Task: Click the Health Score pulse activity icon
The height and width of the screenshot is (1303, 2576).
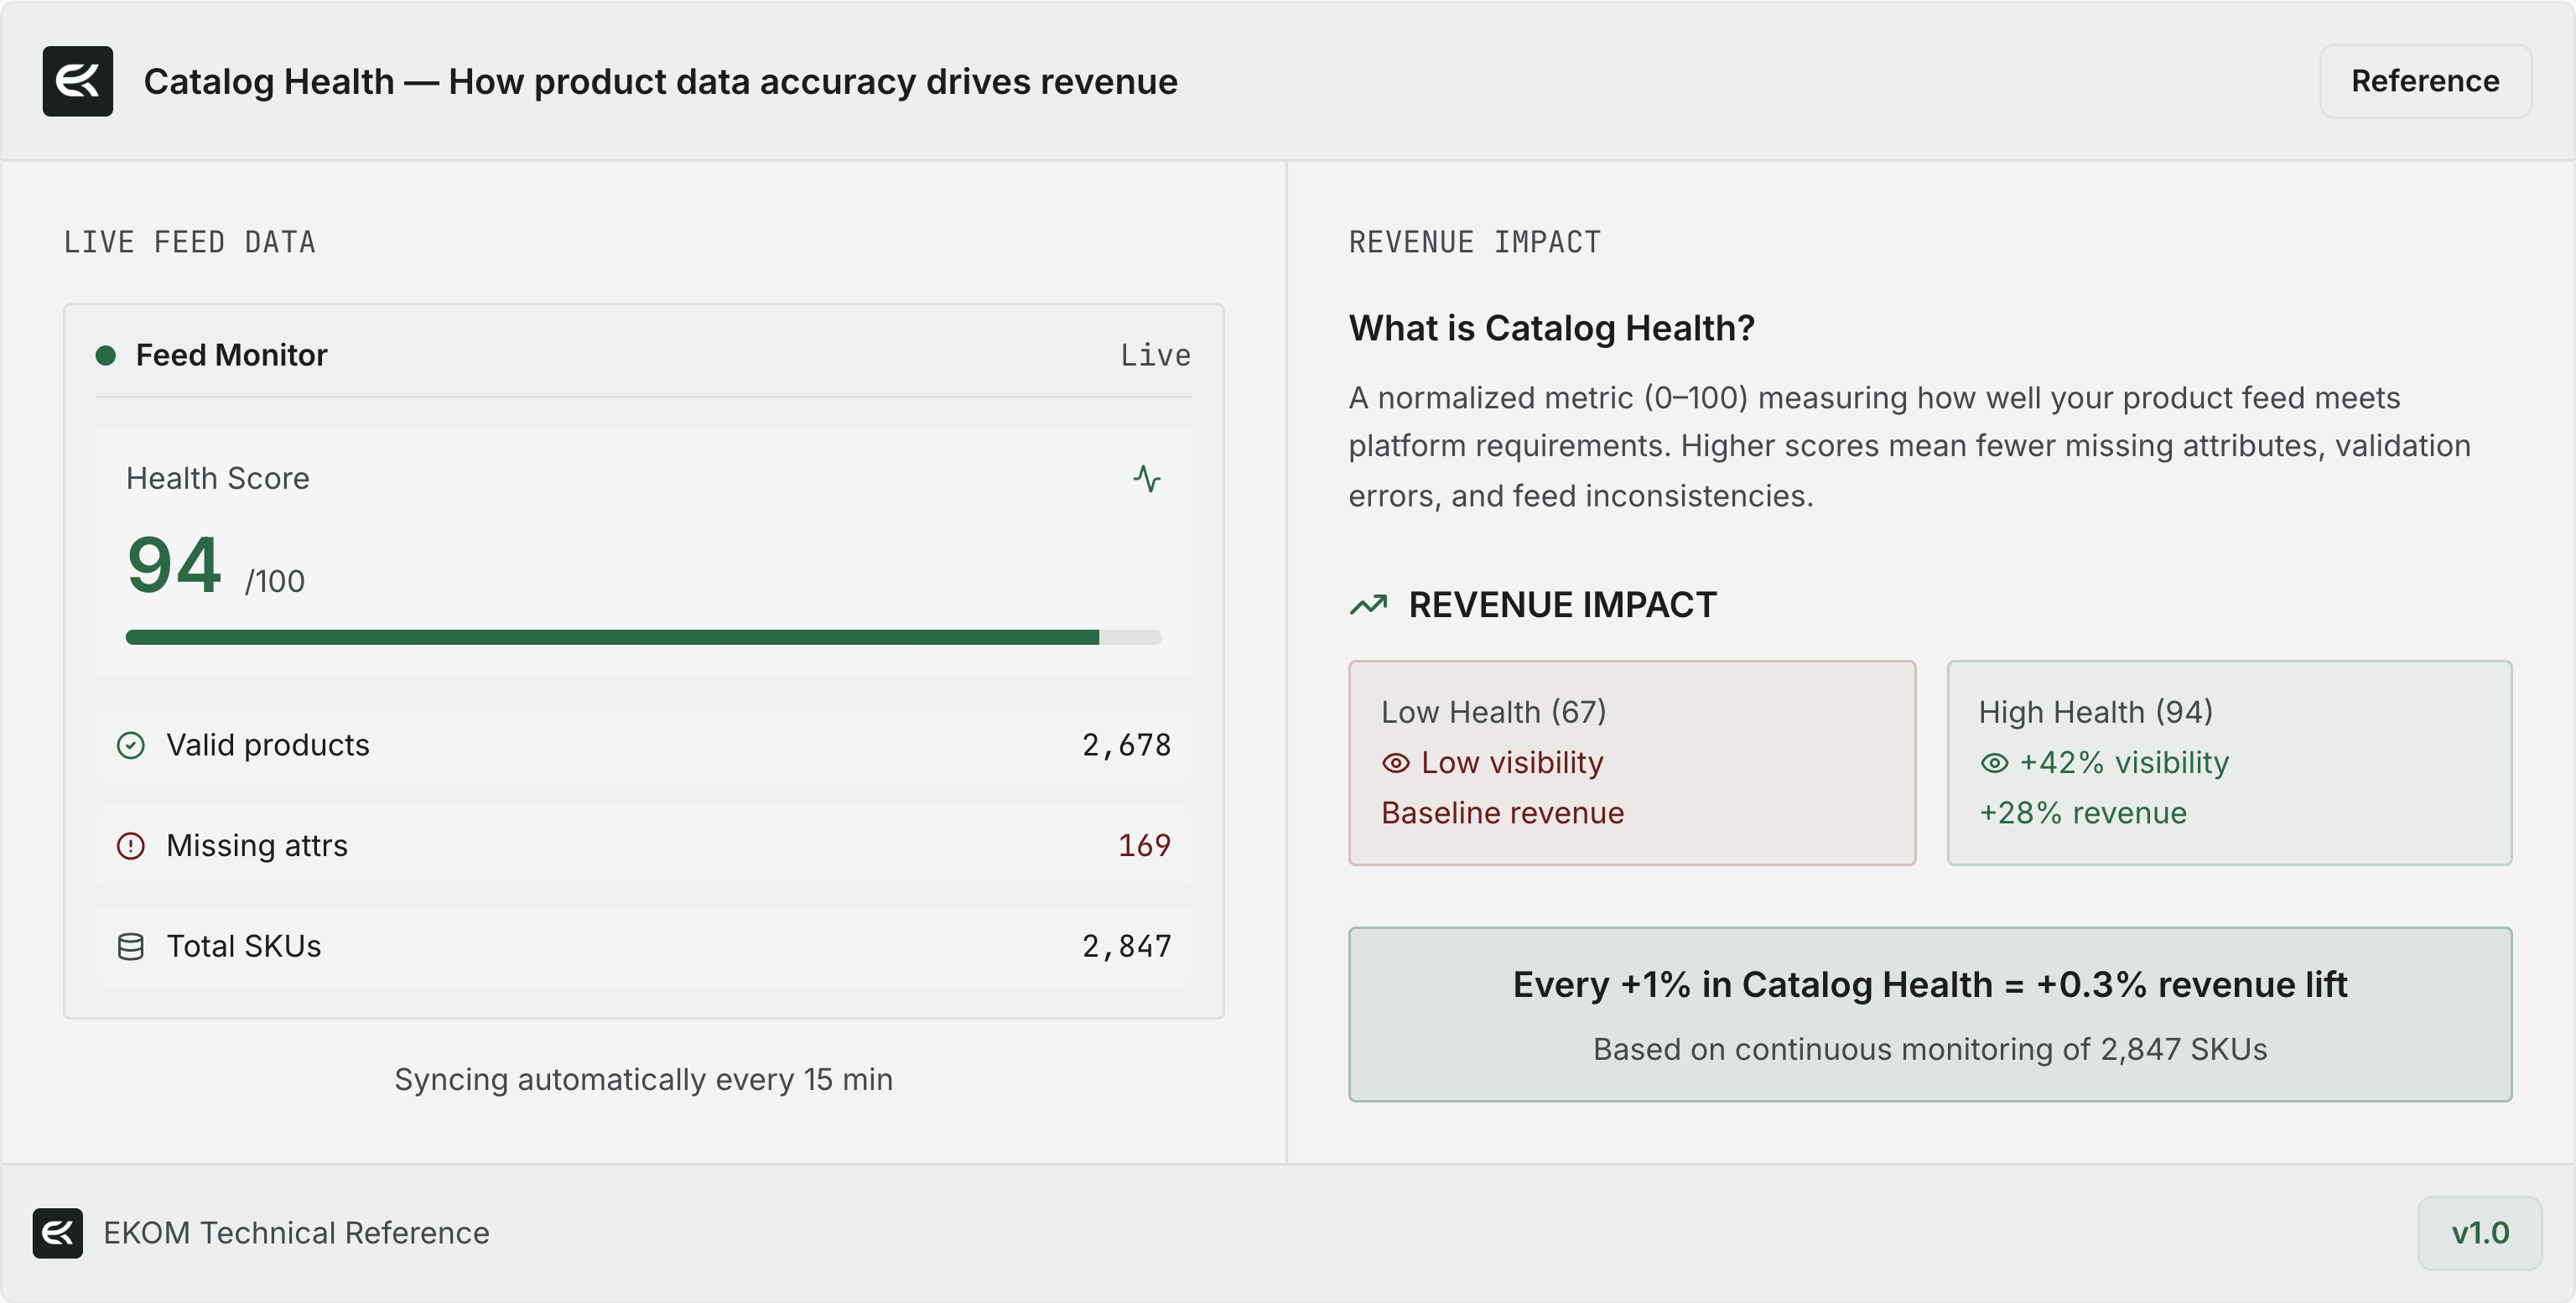Action: (x=1146, y=479)
